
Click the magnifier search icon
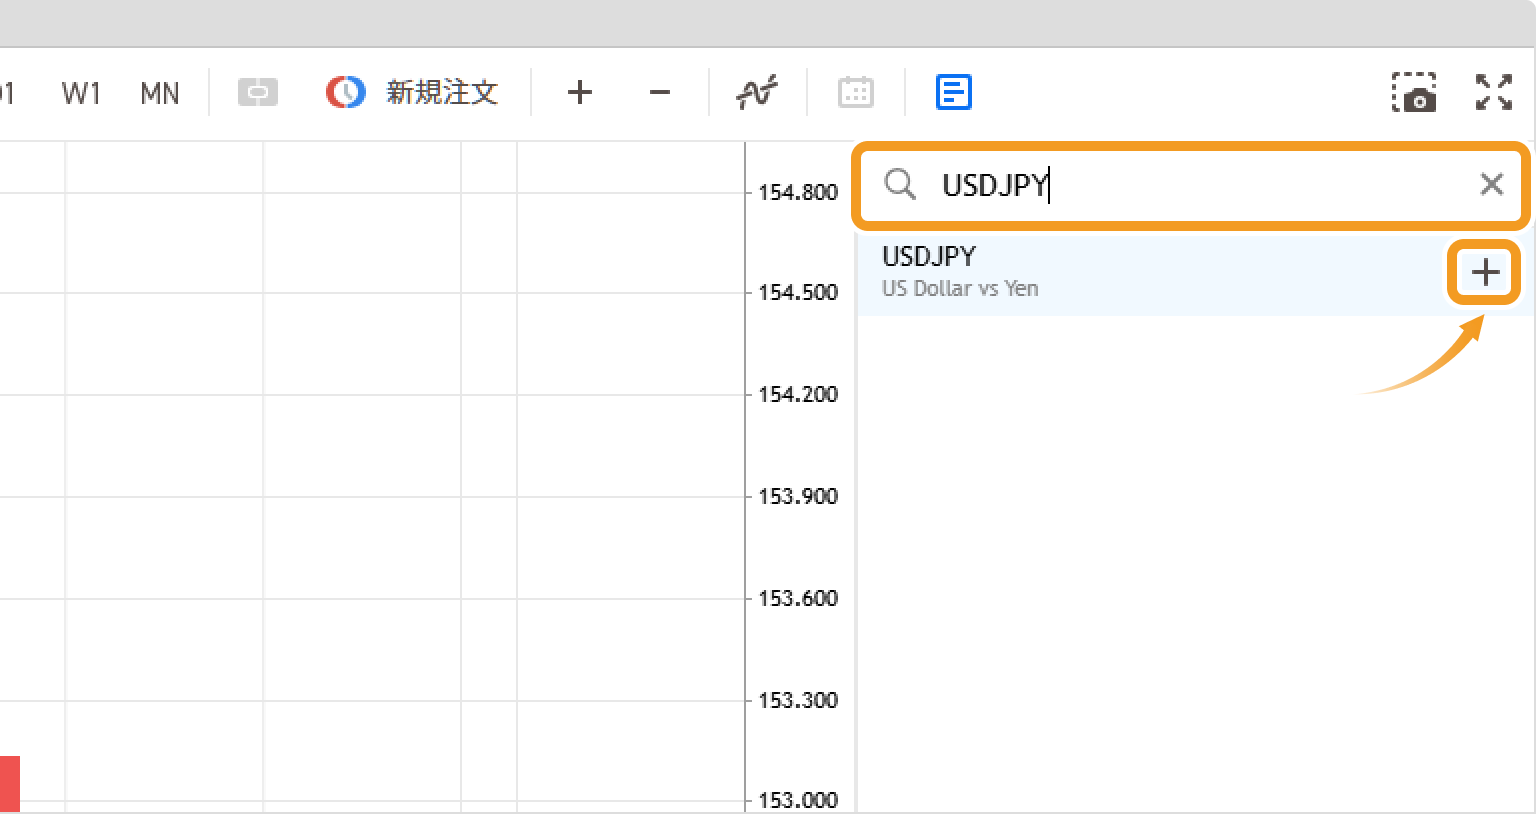tap(900, 184)
